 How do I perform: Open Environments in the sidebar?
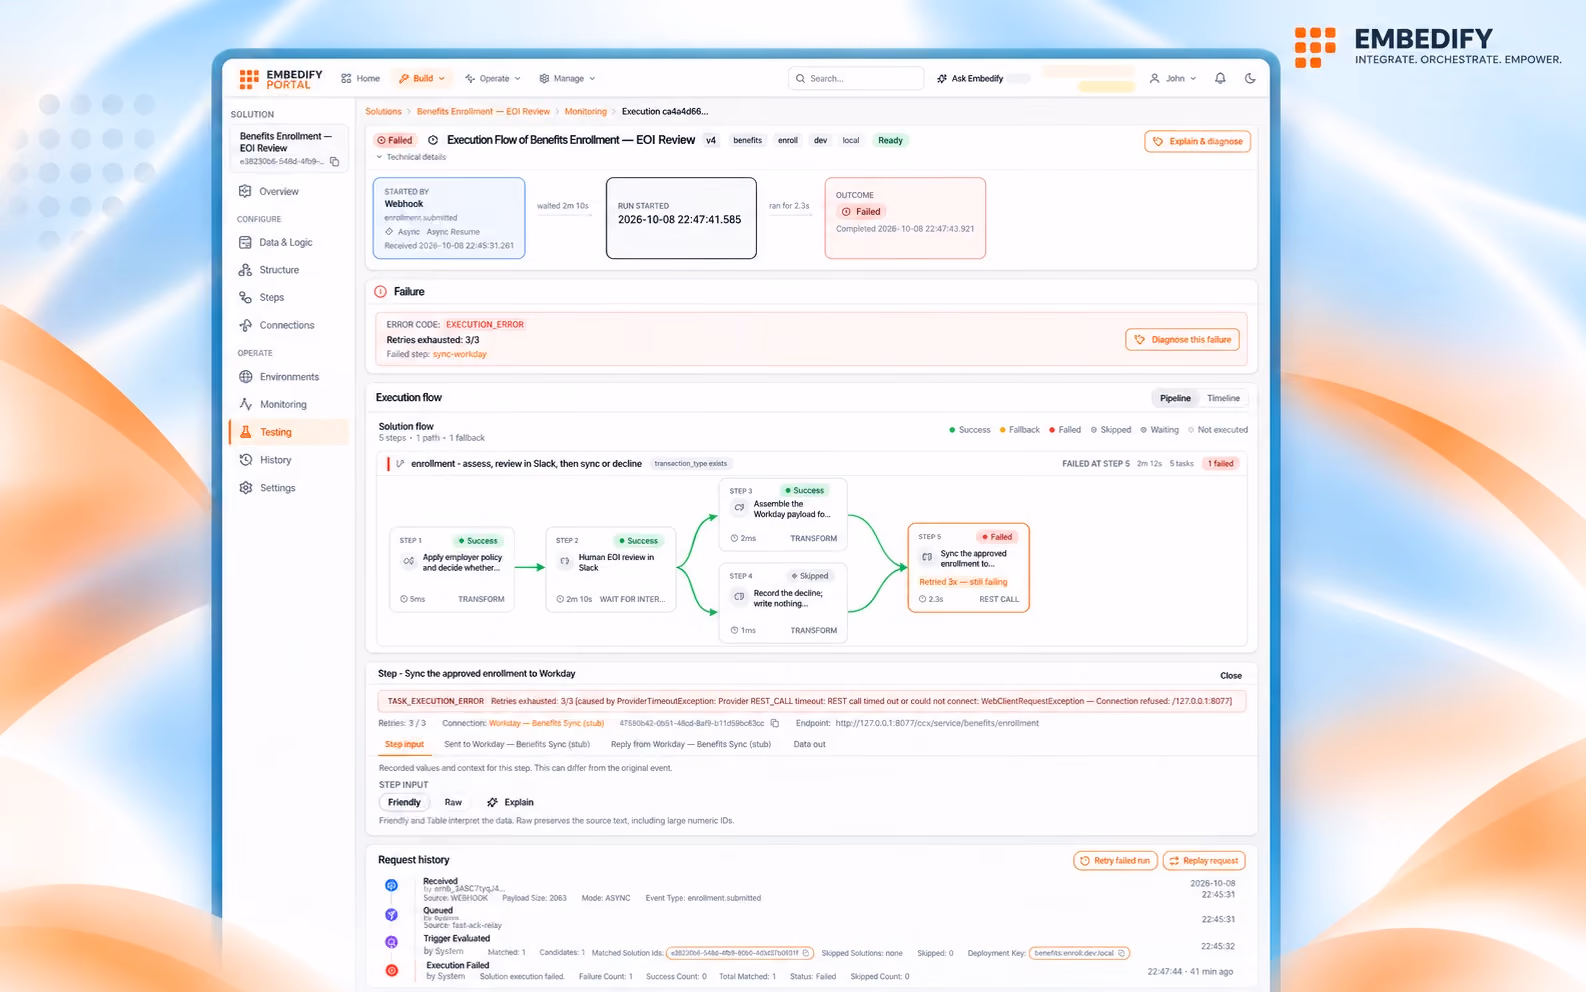click(x=289, y=377)
